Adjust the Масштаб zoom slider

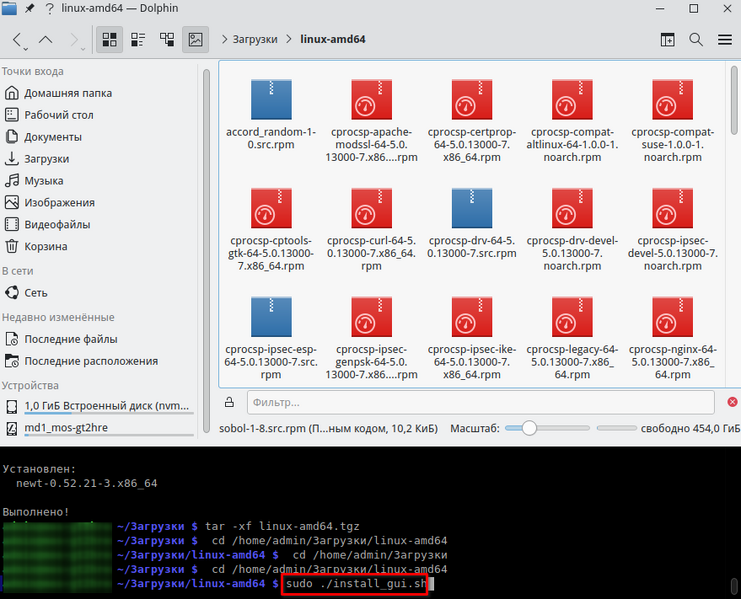tap(529, 428)
